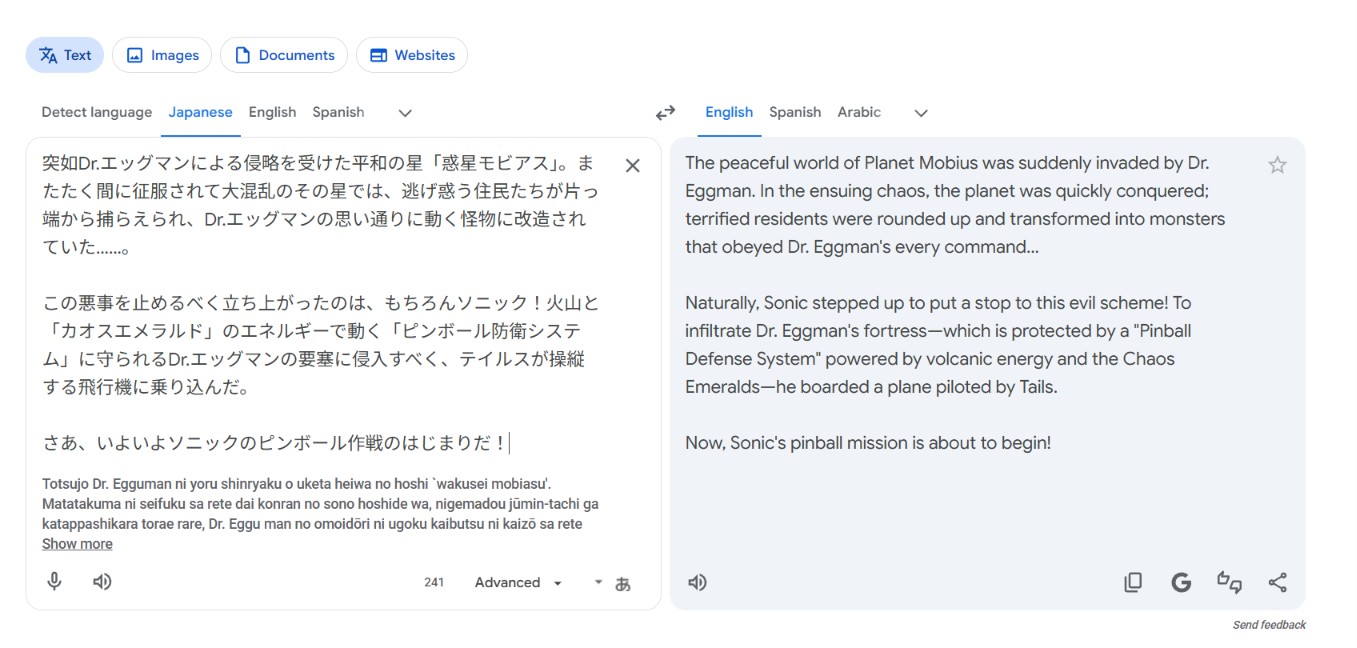Switch to Websites translation mode
The width and height of the screenshot is (1357, 648).
(412, 55)
